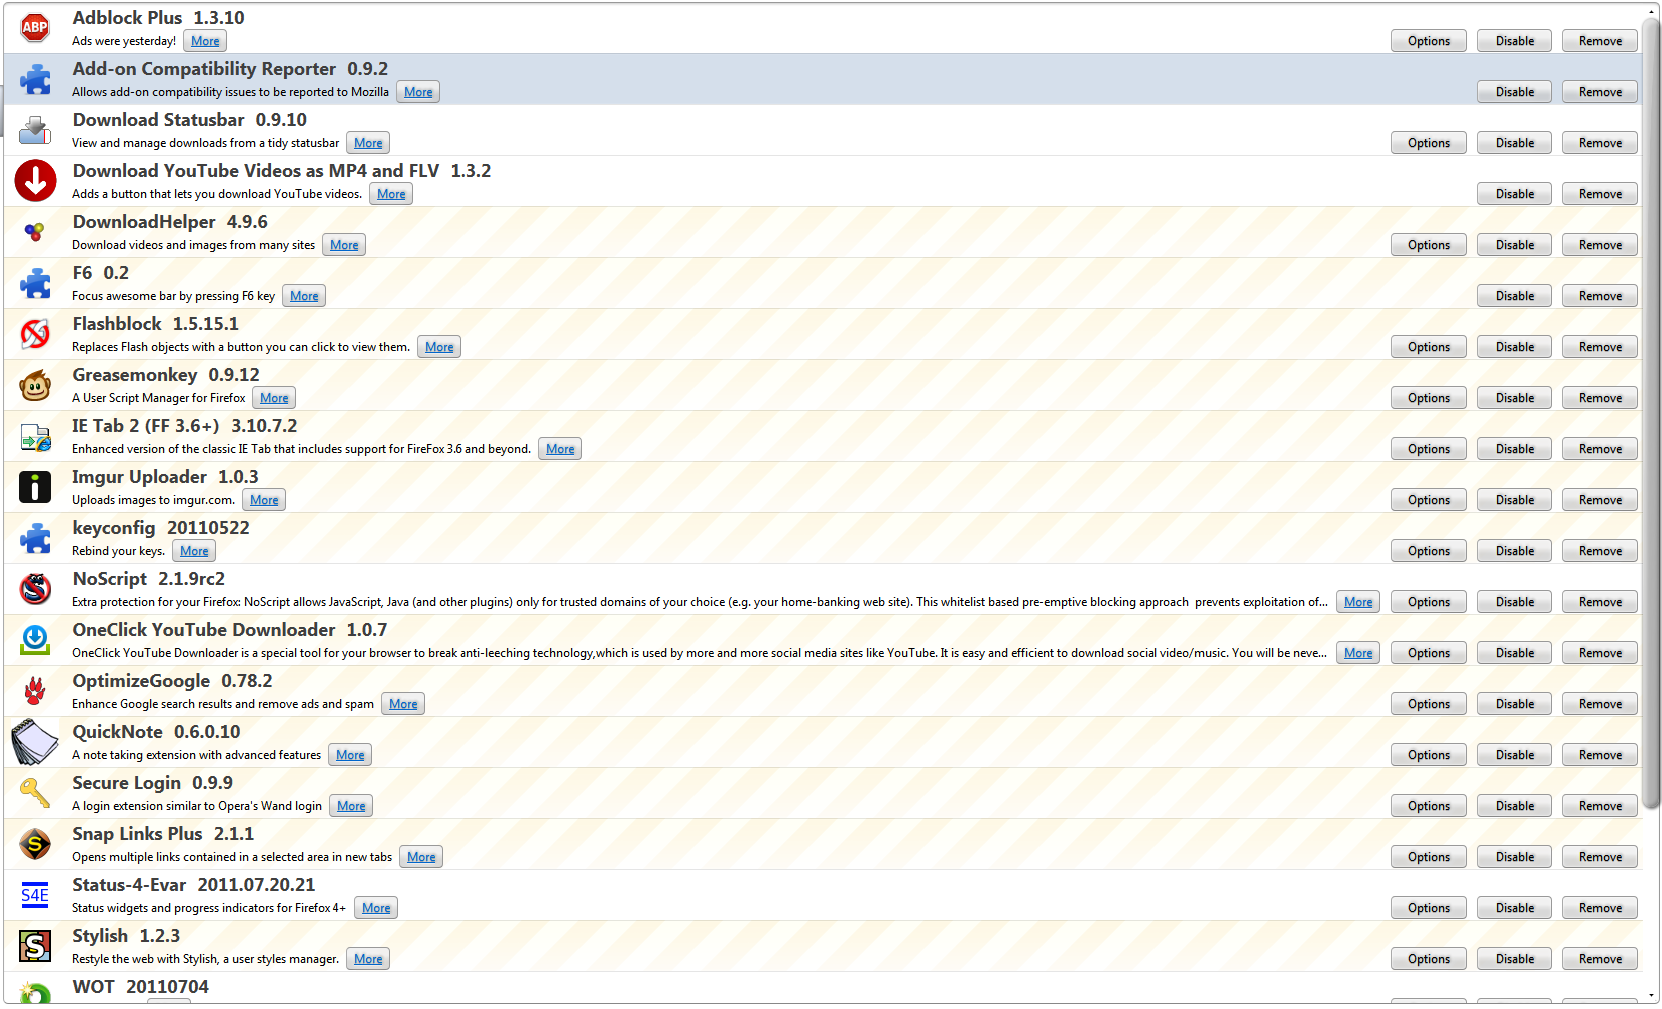The image size is (1662, 1009).
Task: Click the QuickNote notepad icon
Action: (35, 742)
